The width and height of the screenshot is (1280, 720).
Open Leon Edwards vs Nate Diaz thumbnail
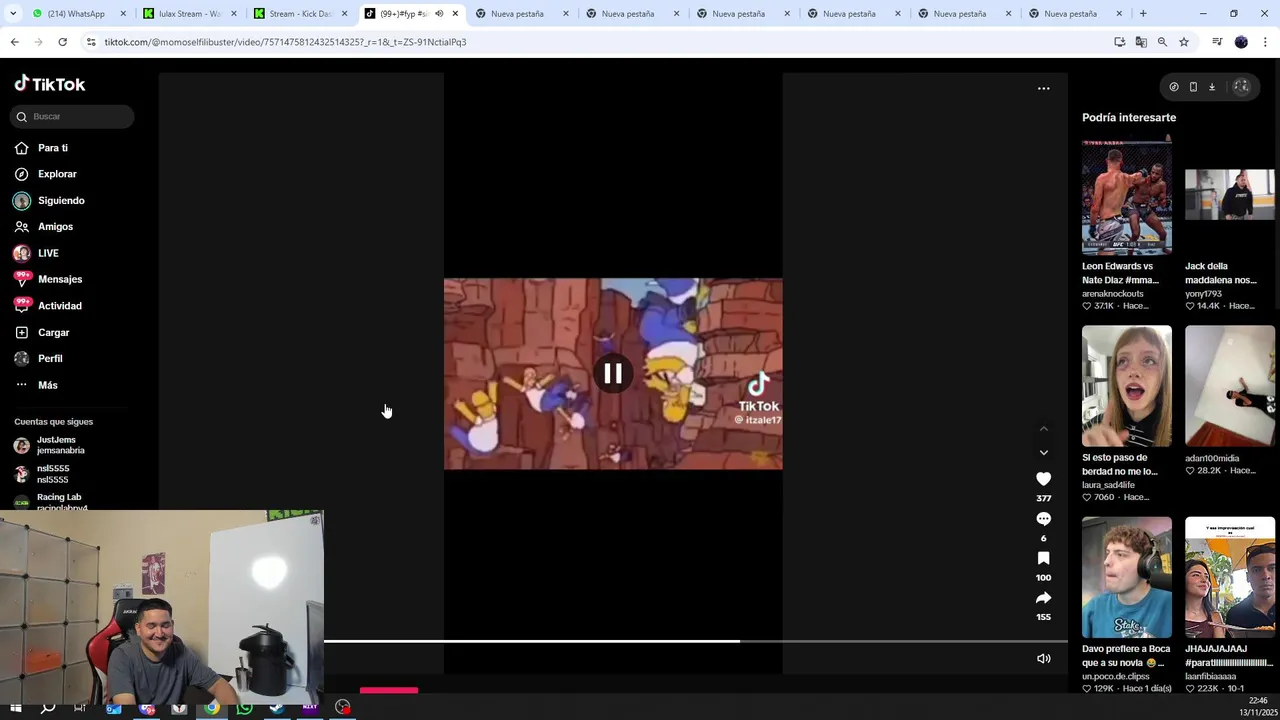point(1126,196)
